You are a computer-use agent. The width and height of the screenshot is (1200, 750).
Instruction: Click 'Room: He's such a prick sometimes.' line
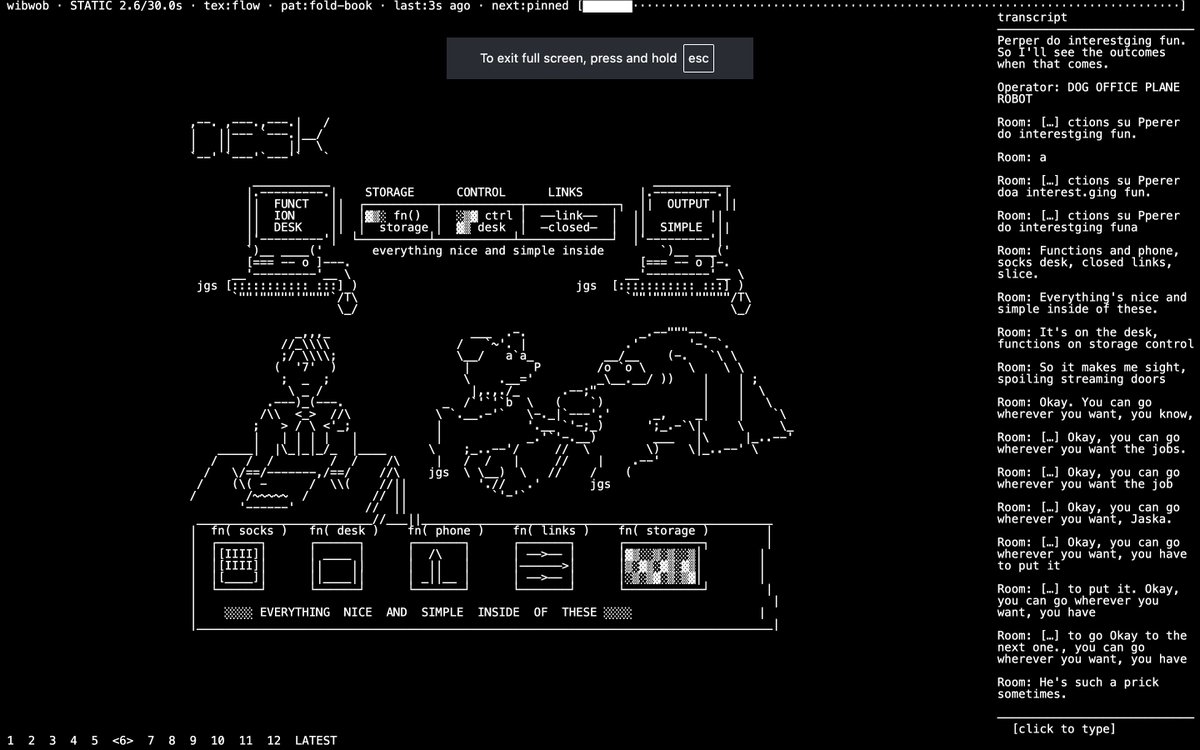pos(1078,688)
